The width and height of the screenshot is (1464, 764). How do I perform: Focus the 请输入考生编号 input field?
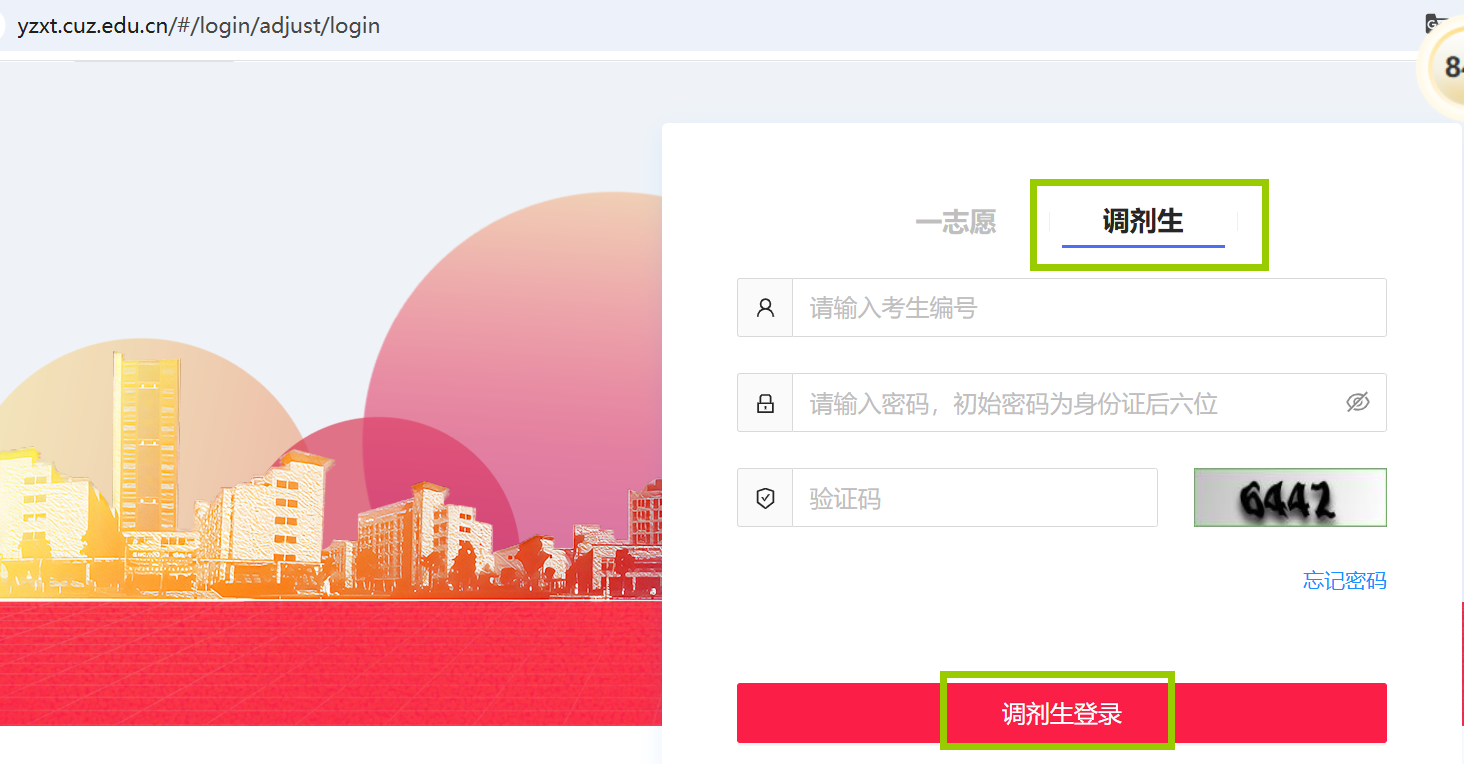tap(1089, 308)
